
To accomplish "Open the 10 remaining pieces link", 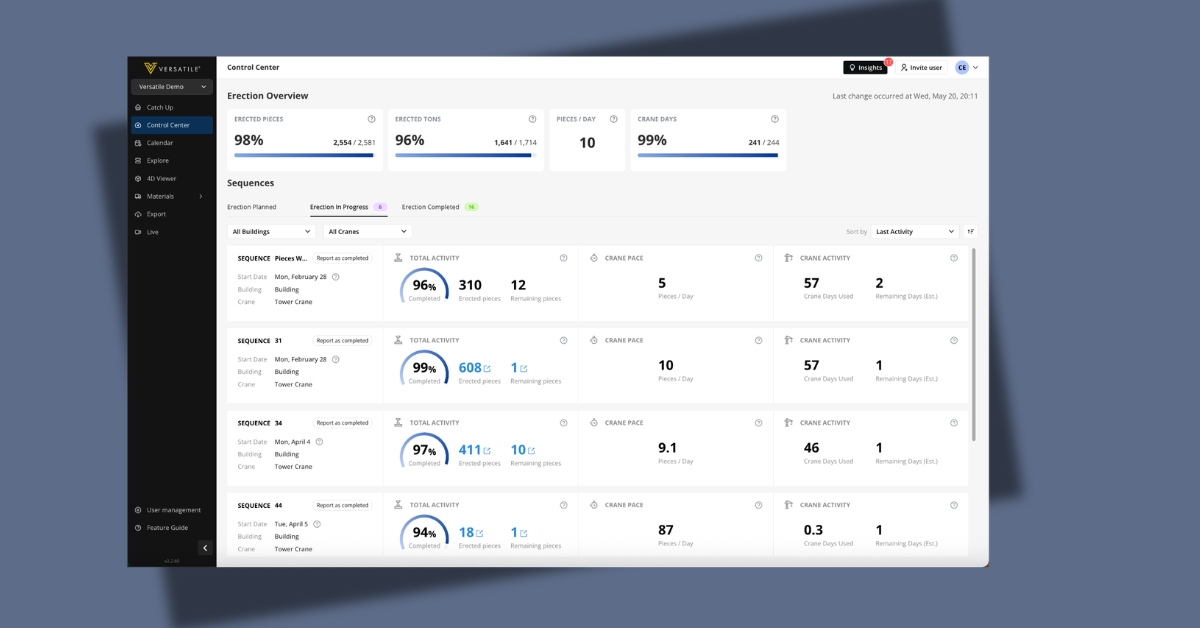I will 523,450.
